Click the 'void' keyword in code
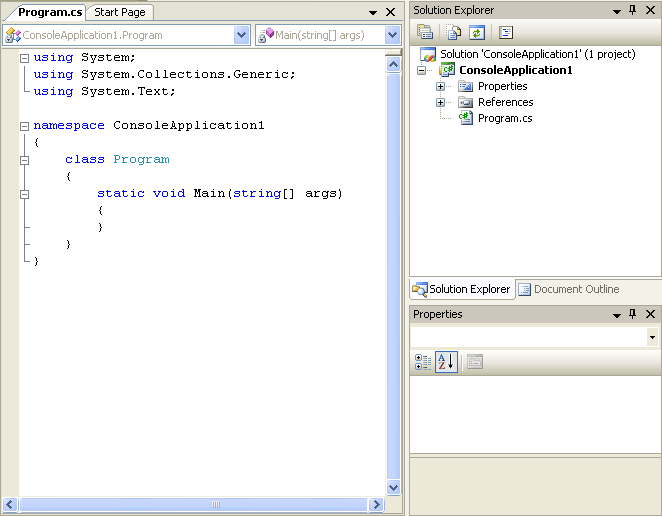 pos(169,193)
